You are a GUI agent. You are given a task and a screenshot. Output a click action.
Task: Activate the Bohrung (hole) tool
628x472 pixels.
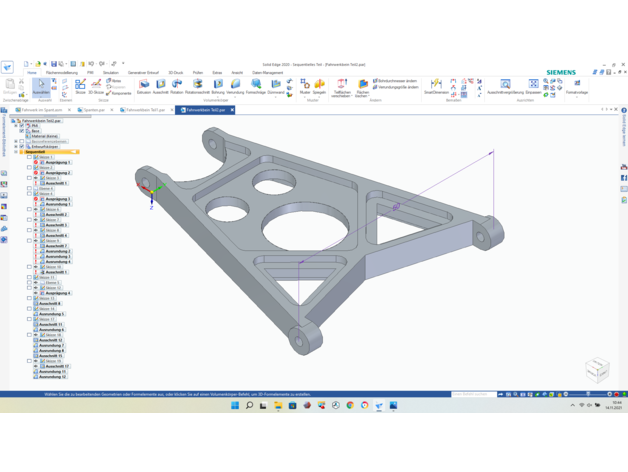(x=217, y=85)
